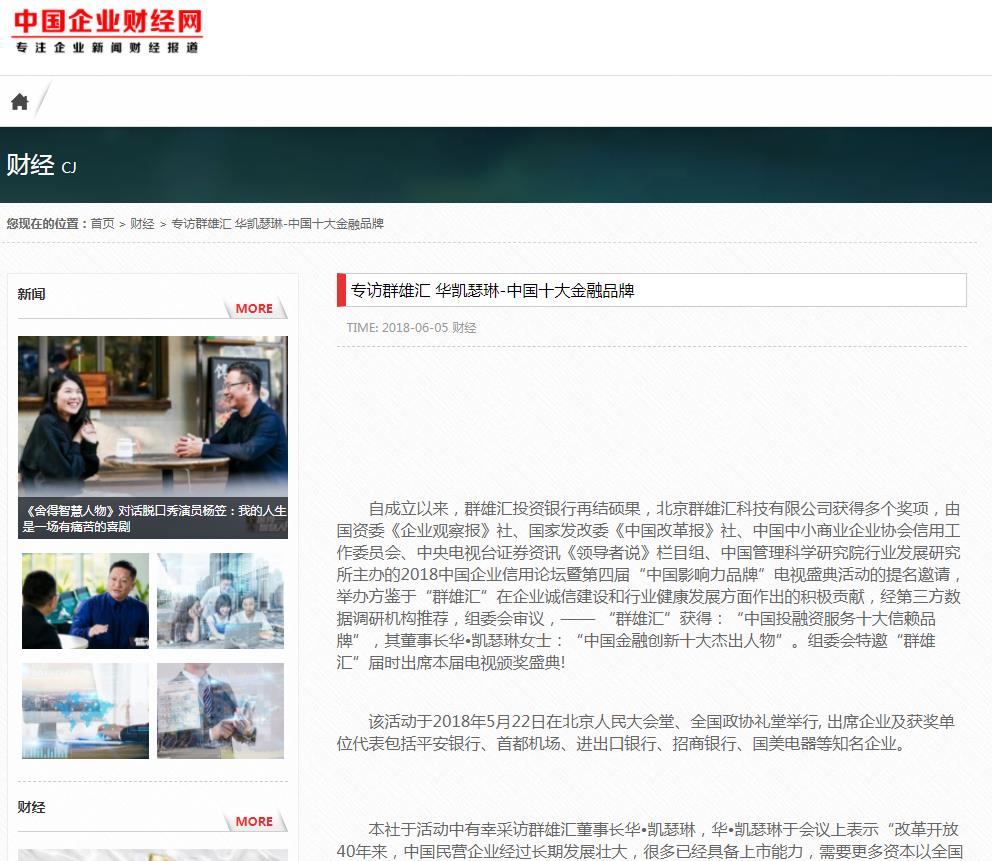Screen dimensions: 992x861
Task: Open thumbnail of group around laptop
Action: [220, 601]
